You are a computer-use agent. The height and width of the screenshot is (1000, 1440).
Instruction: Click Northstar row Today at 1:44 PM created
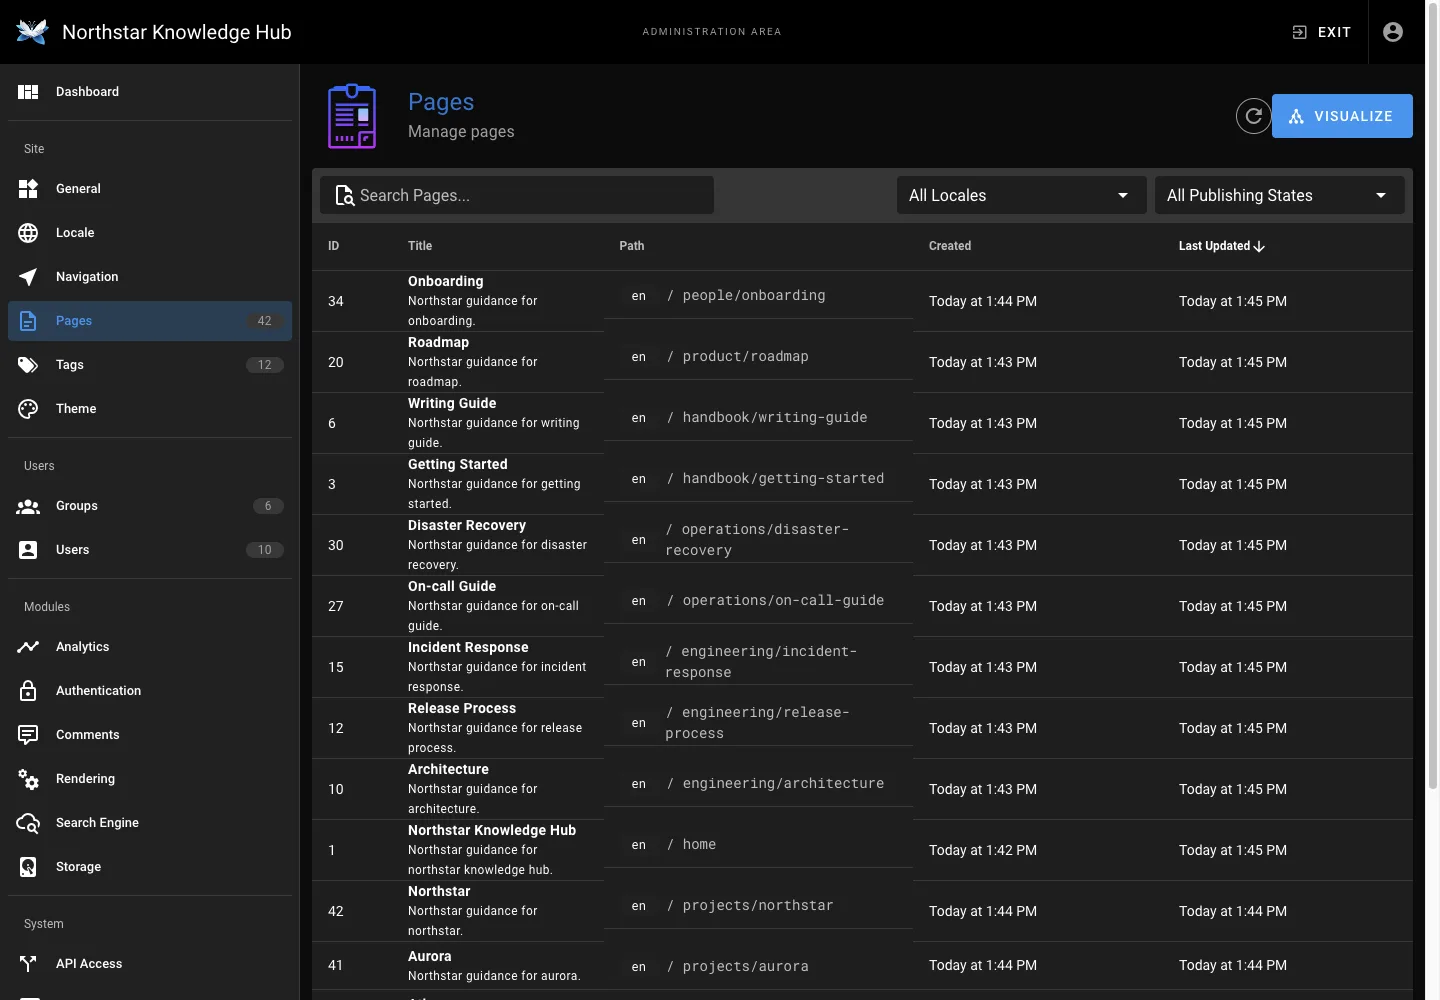pyautogui.click(x=983, y=911)
